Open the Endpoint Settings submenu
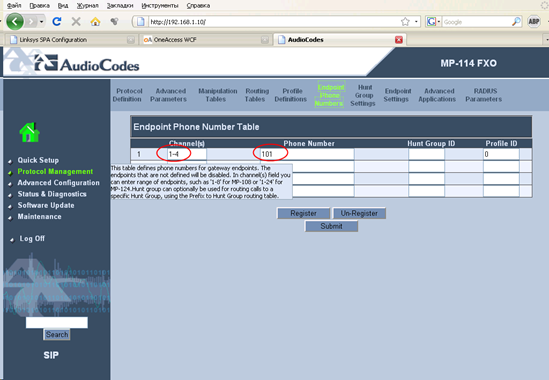Screen dimensions: 549x380 (397, 95)
